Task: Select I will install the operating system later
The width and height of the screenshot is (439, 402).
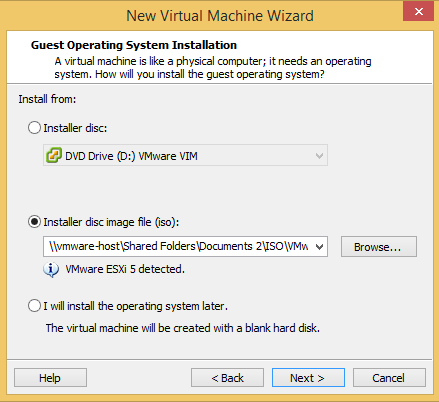Action: pyautogui.click(x=34, y=306)
